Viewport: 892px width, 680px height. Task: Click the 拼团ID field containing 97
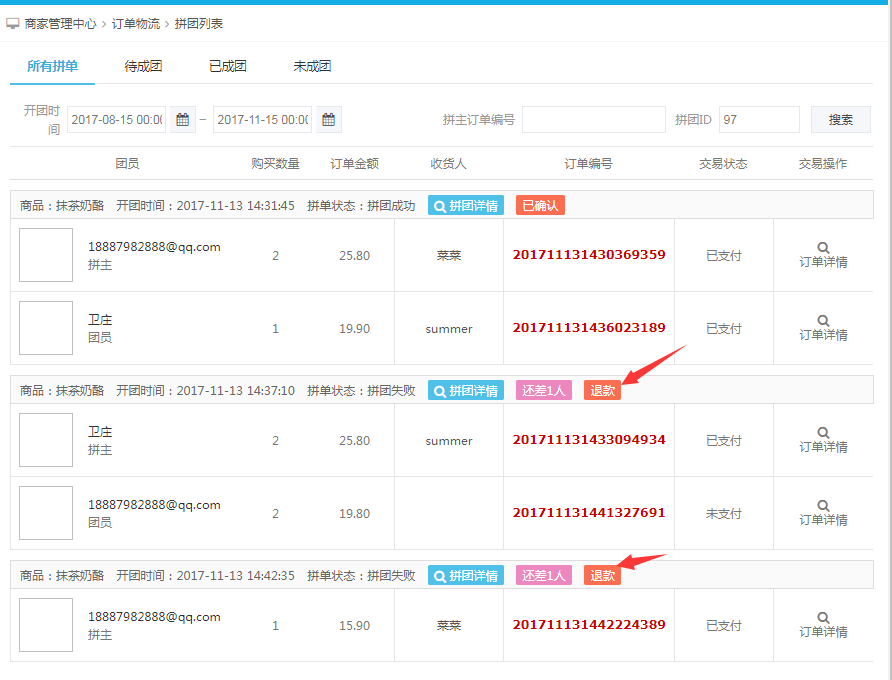(x=758, y=120)
